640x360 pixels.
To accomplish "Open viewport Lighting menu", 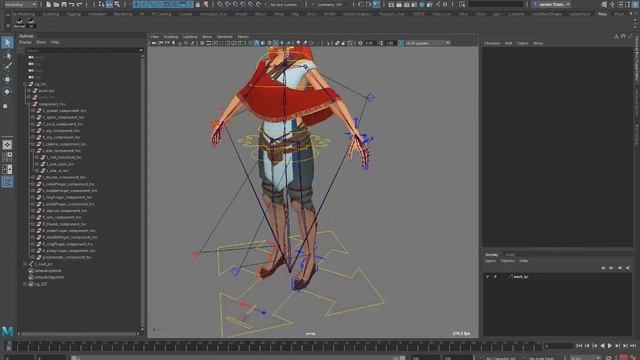I will [190, 37].
